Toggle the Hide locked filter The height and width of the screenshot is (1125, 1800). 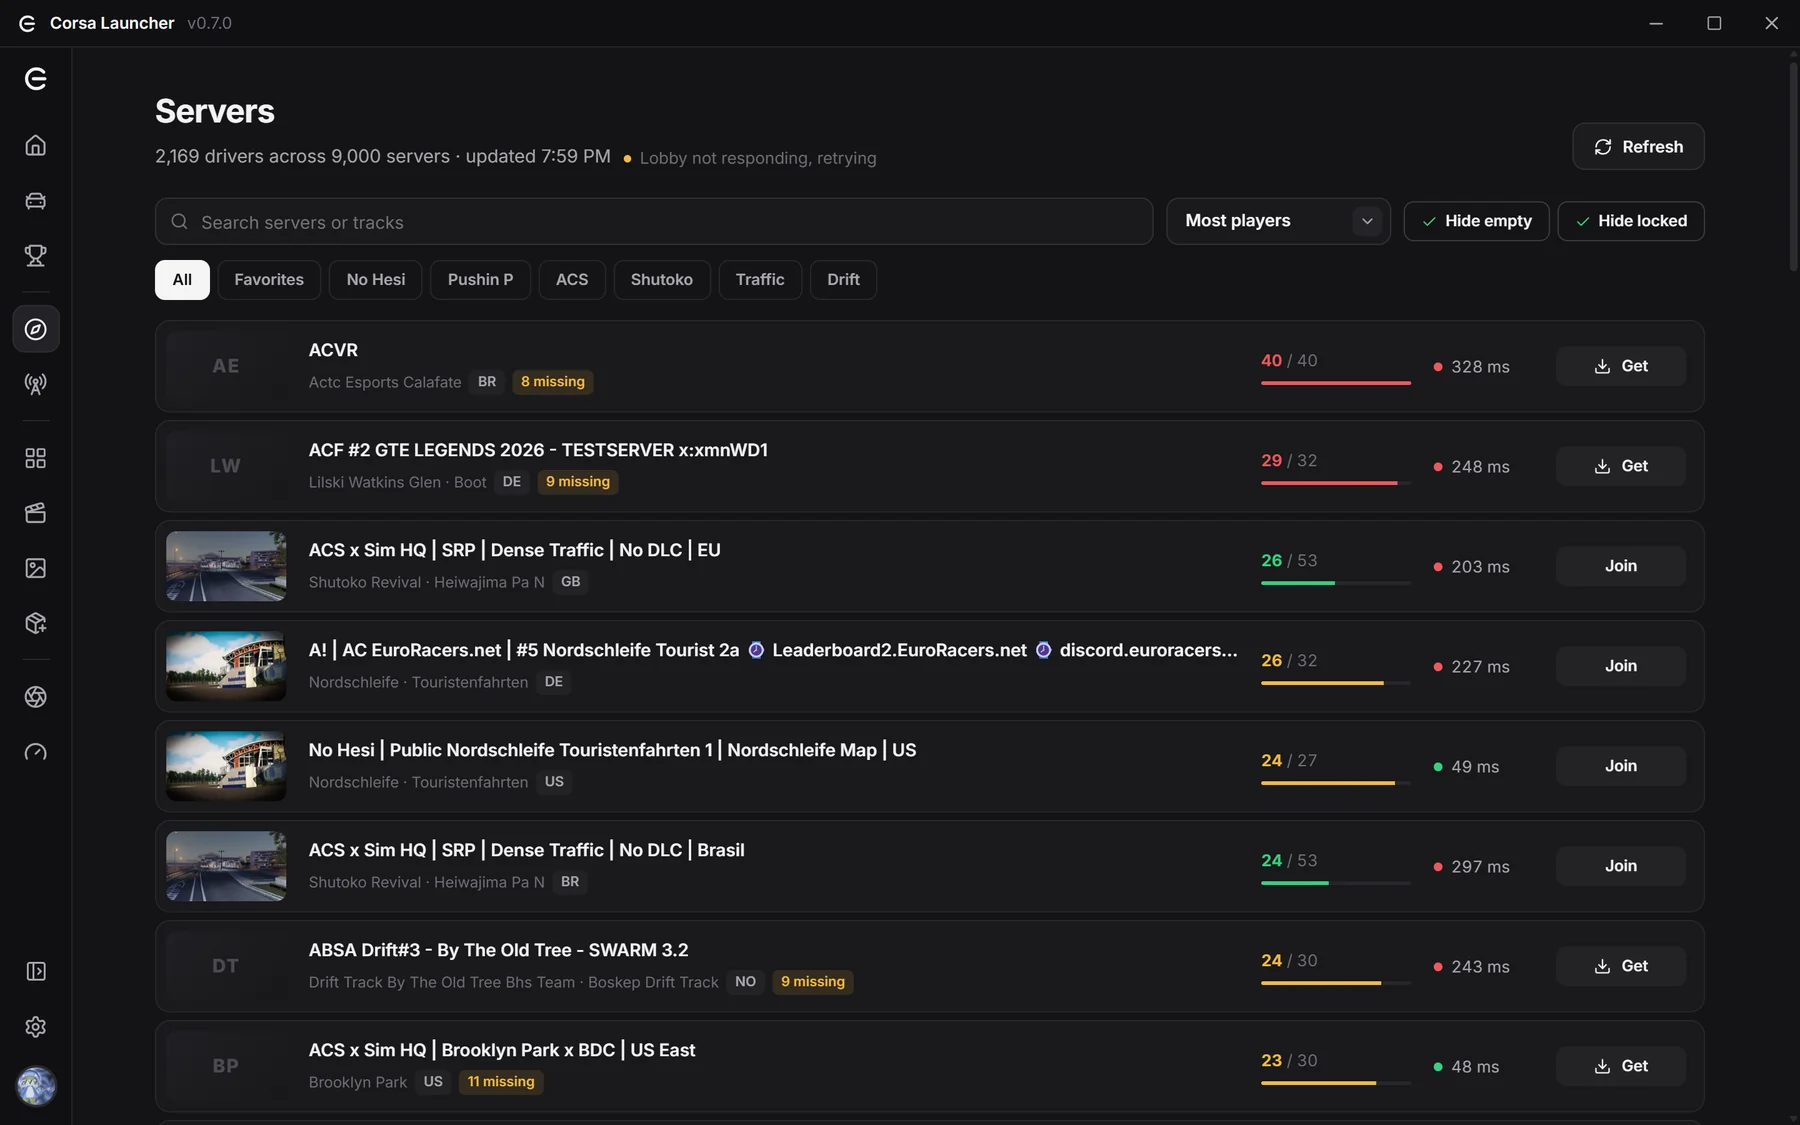point(1630,221)
